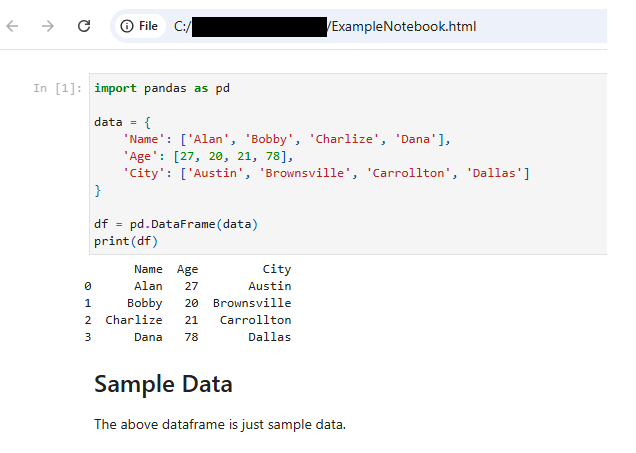Screen dimensions: 636x453
Task: Reload the ExampleNotebook page
Action: (x=84, y=26)
